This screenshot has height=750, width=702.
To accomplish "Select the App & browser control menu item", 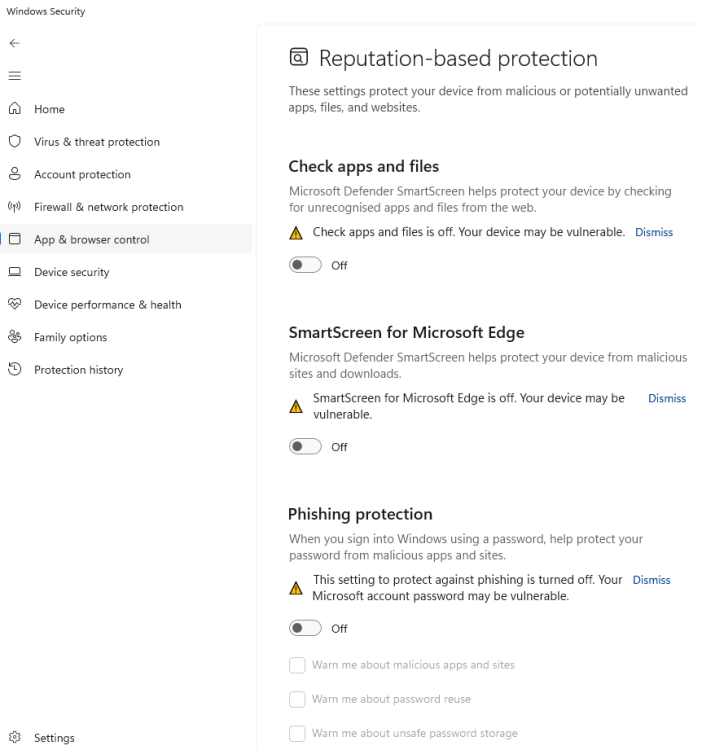I will (x=91, y=240).
